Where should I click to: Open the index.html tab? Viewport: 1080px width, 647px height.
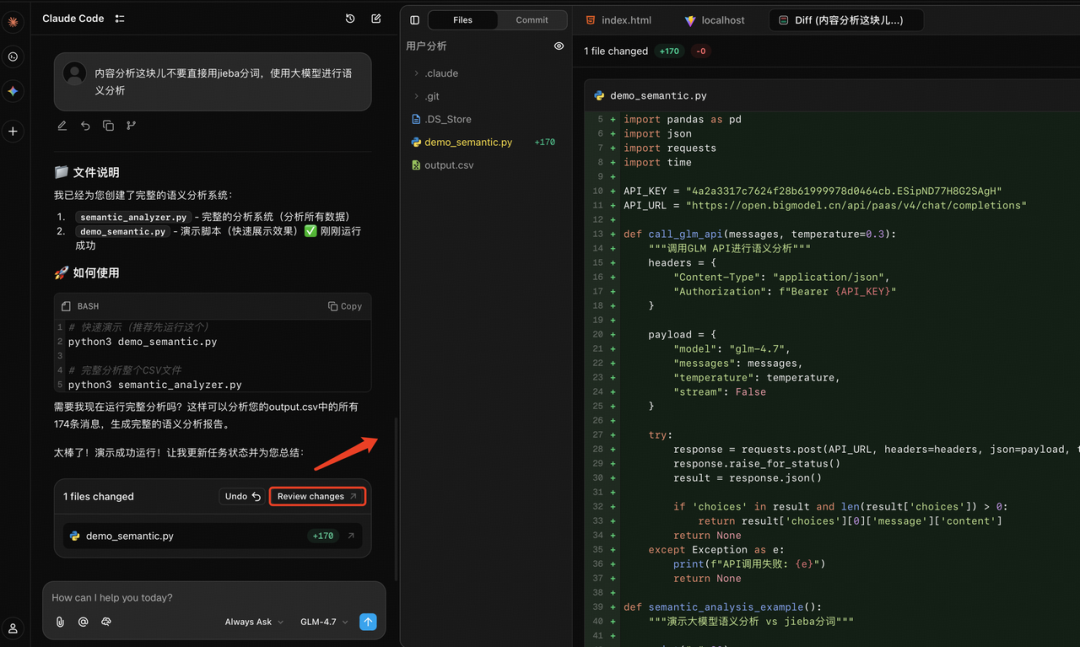pyautogui.click(x=619, y=20)
